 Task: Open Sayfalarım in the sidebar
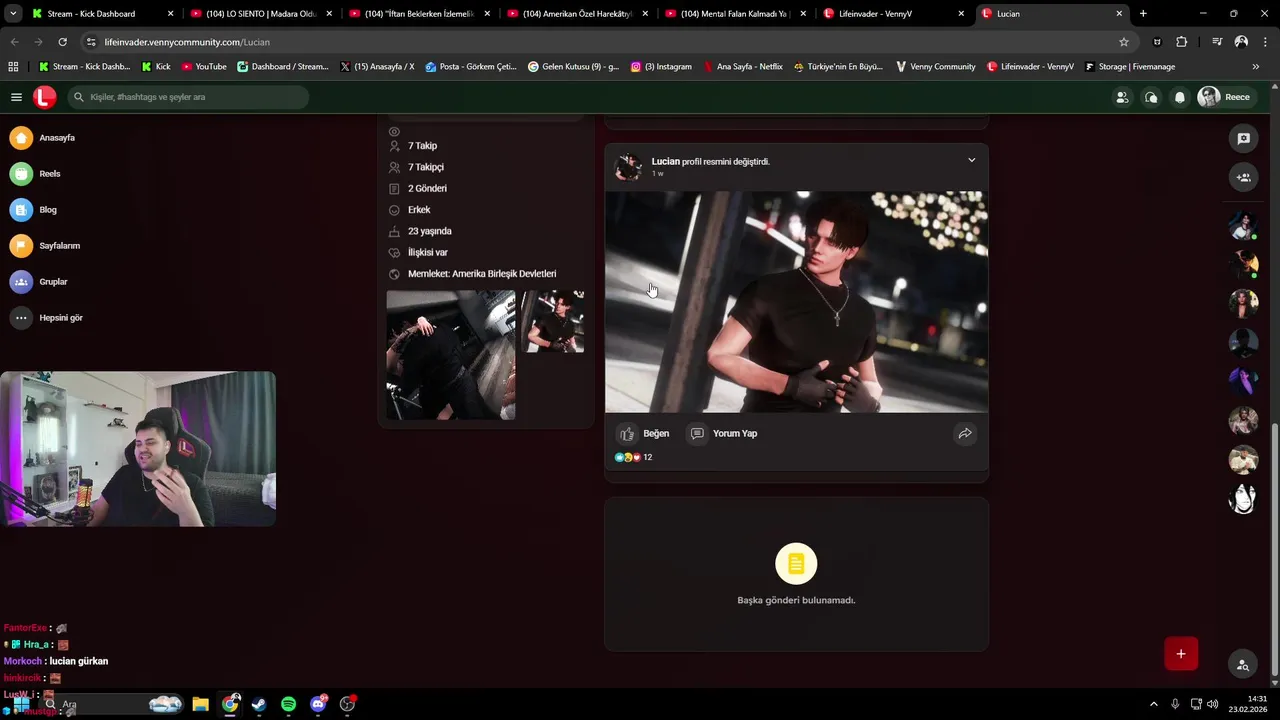[x=45, y=246]
